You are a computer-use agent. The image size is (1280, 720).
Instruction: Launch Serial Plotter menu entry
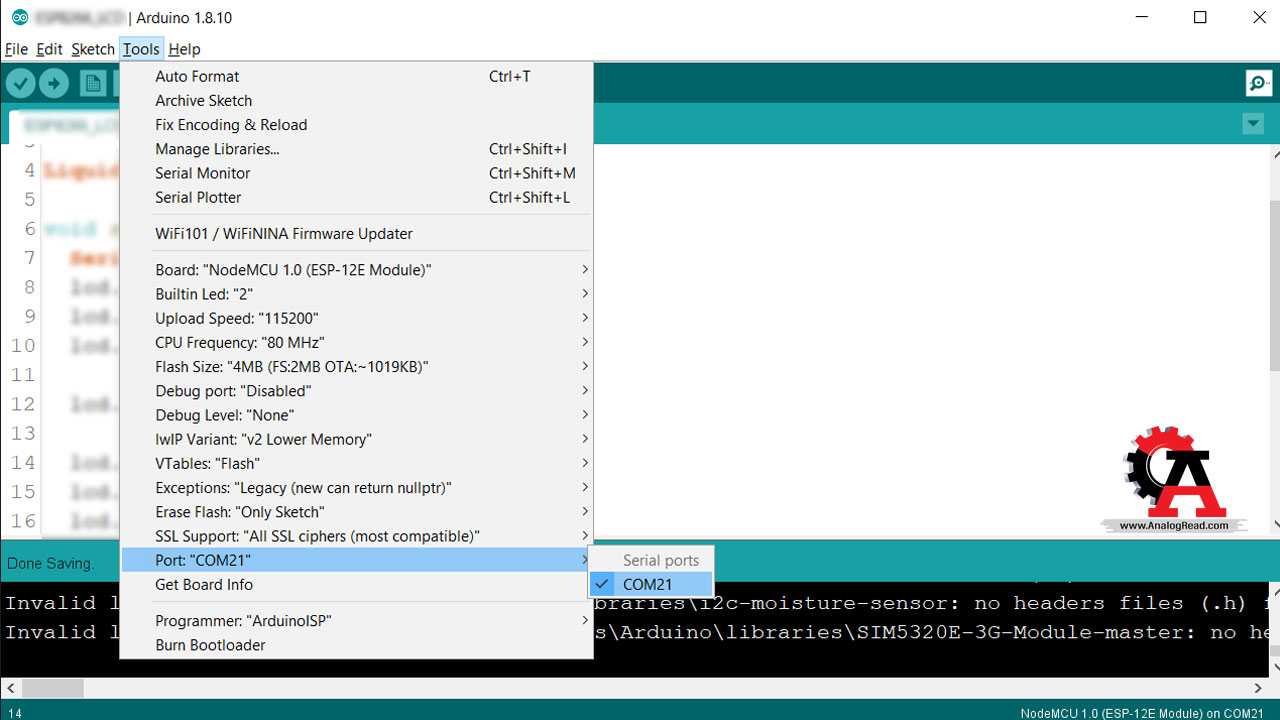356,197
